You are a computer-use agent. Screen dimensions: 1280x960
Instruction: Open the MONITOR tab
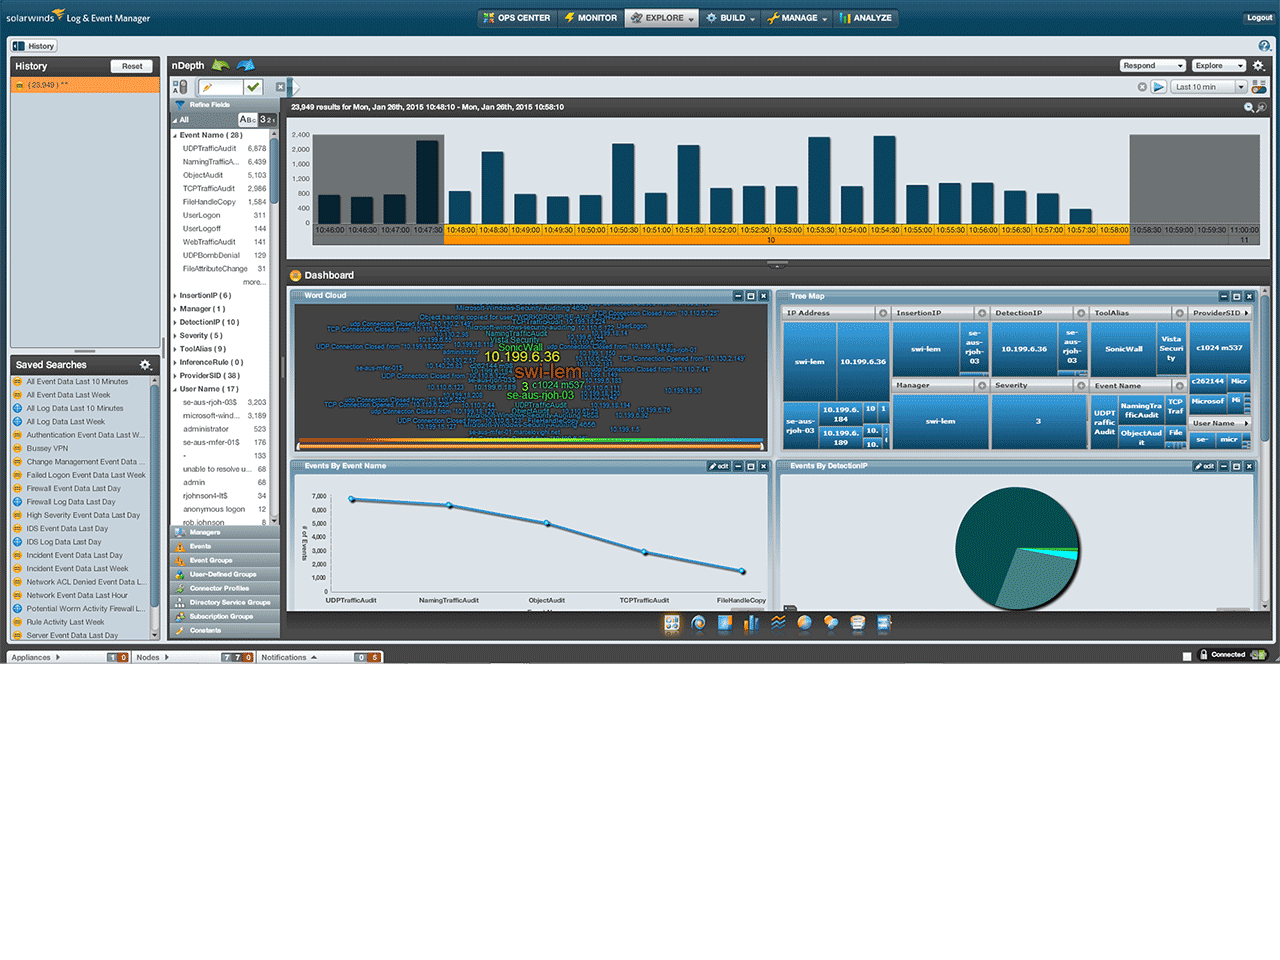coord(590,18)
